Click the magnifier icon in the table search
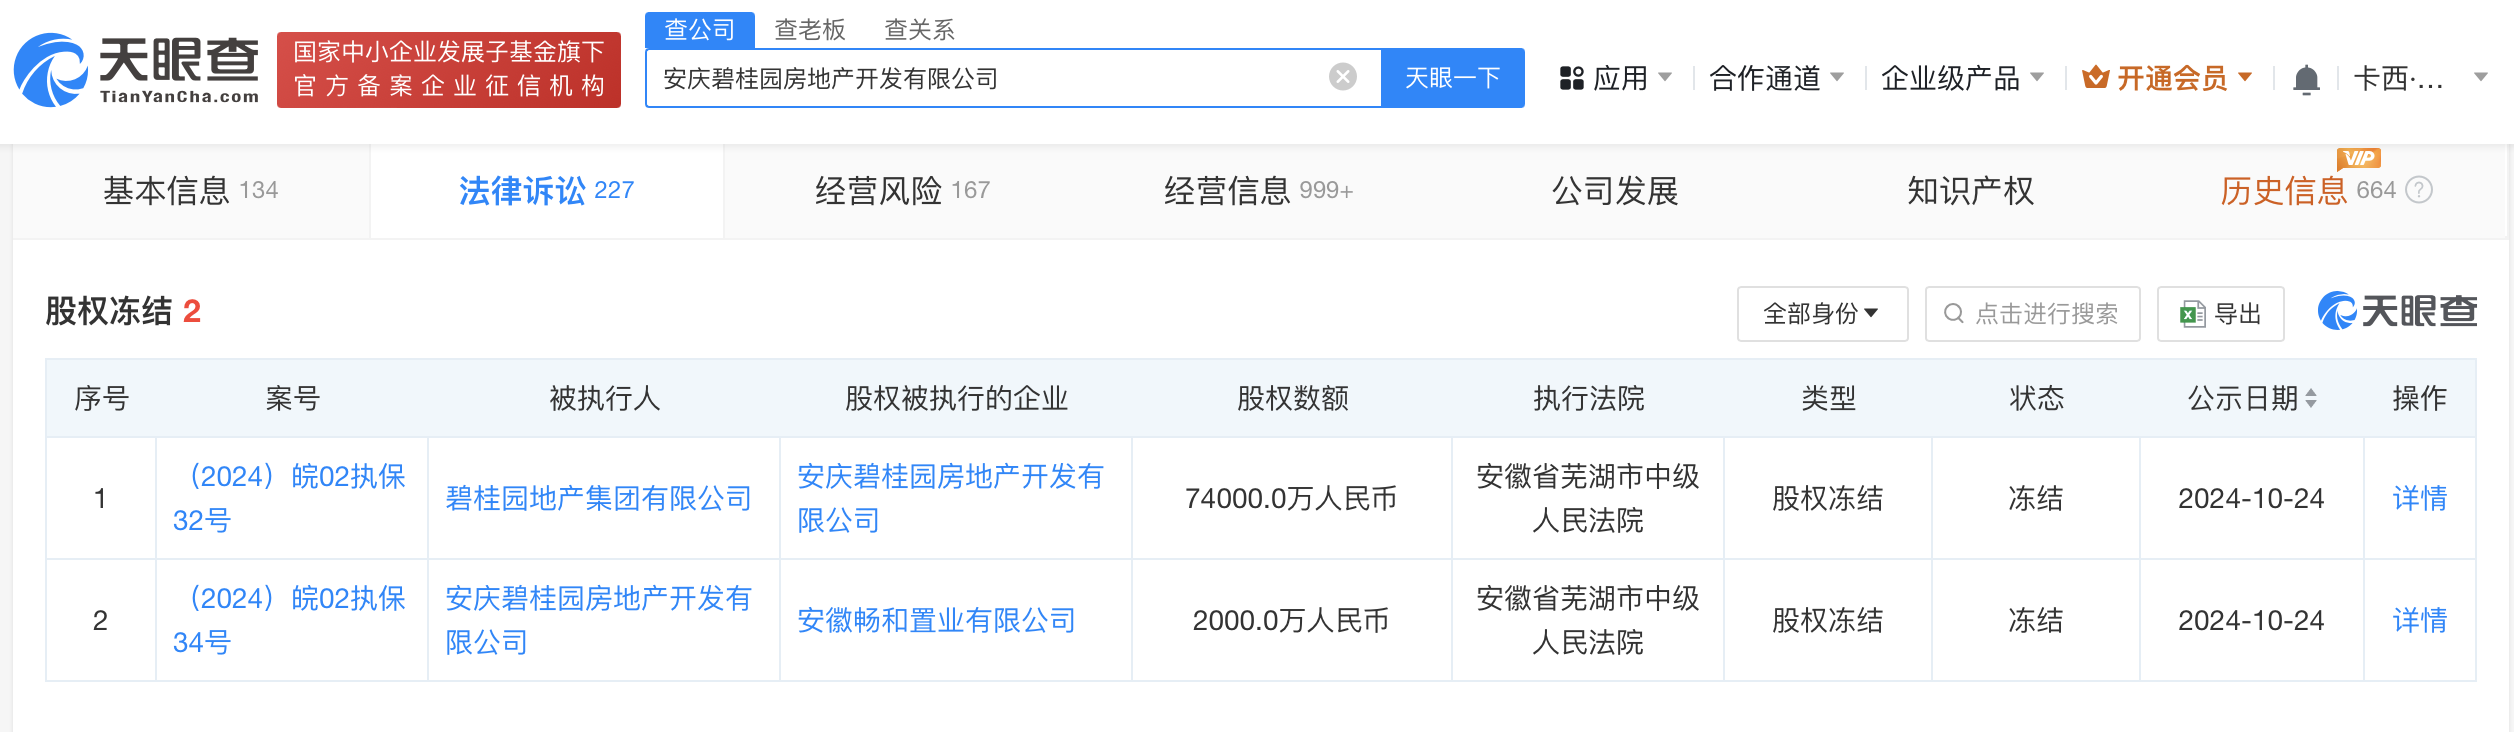This screenshot has height=732, width=2514. [1953, 314]
